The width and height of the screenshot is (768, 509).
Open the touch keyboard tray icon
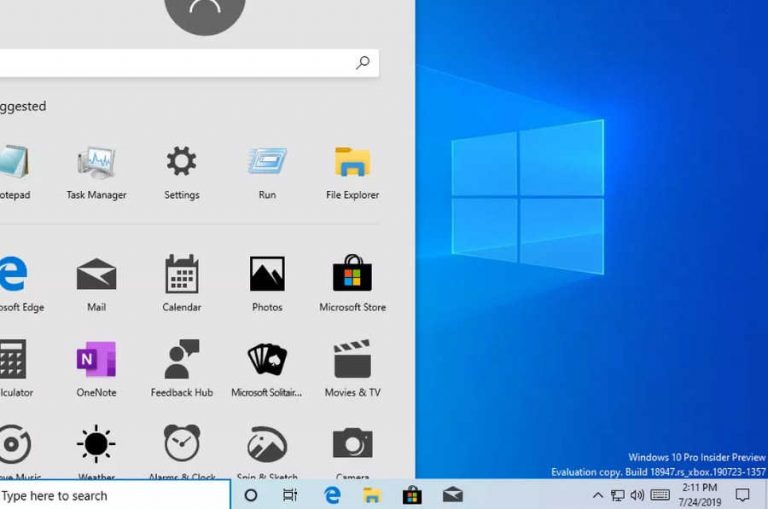click(x=660, y=495)
